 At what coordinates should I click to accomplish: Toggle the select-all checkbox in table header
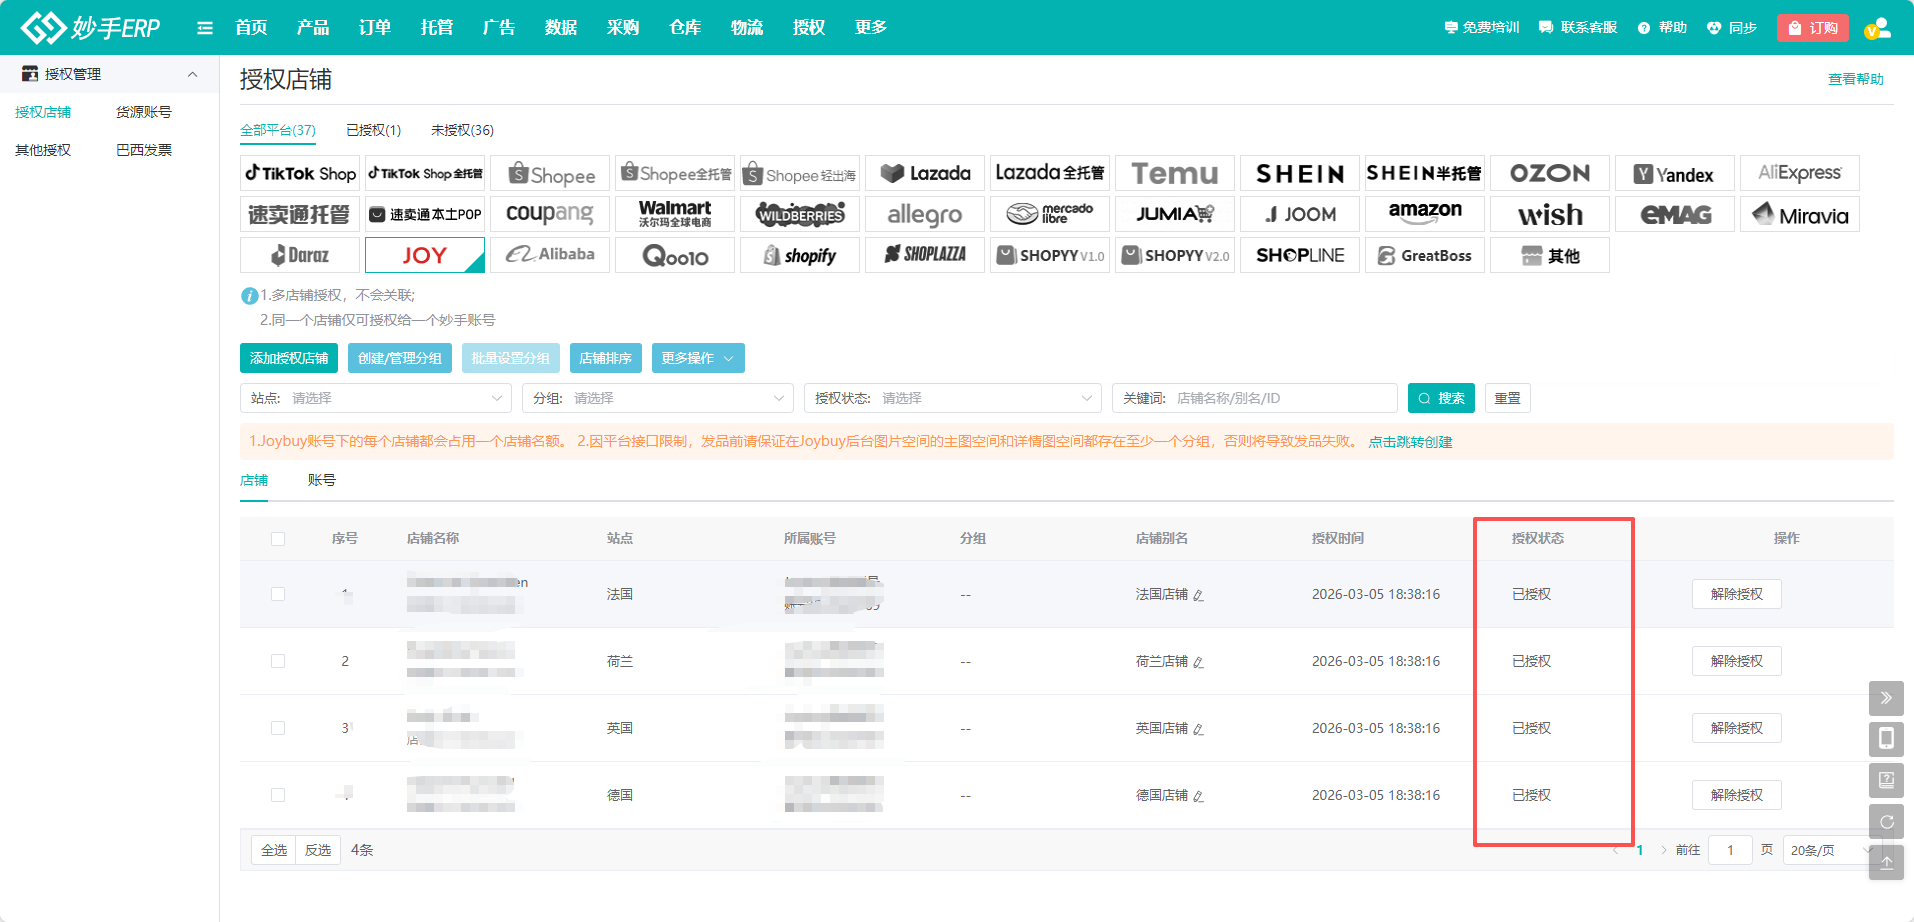pos(278,539)
